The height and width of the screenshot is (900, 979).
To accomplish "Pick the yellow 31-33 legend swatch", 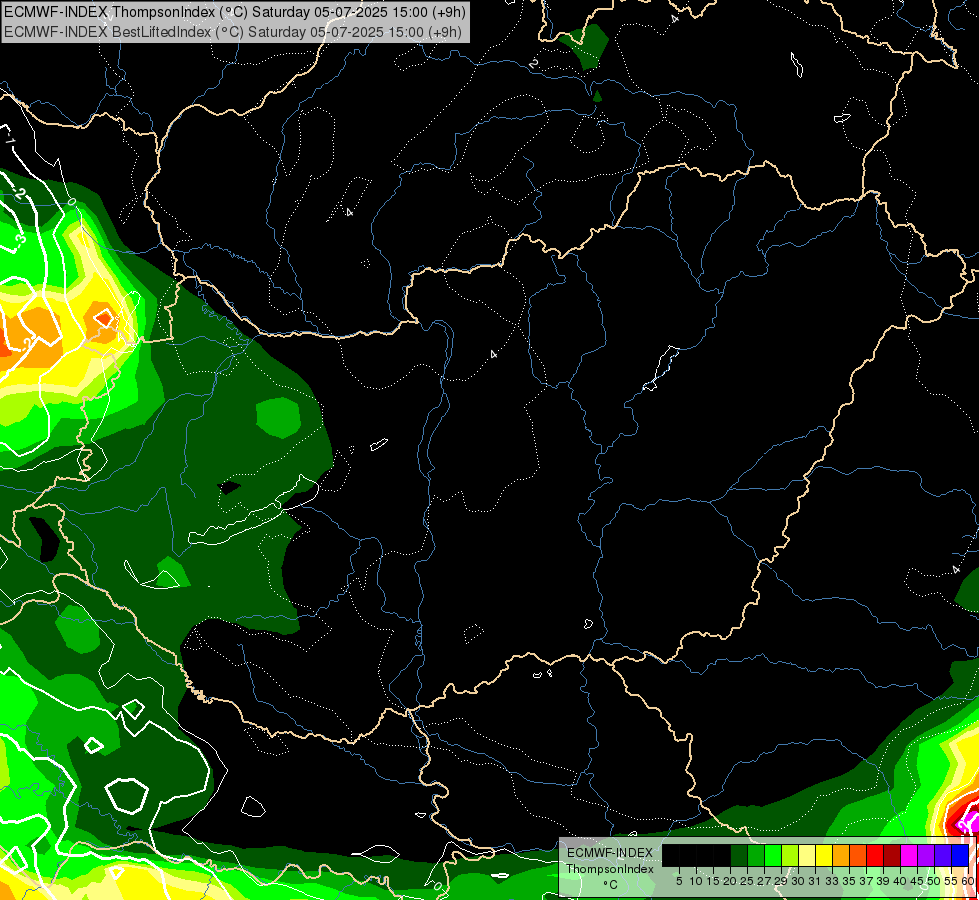I will (824, 855).
